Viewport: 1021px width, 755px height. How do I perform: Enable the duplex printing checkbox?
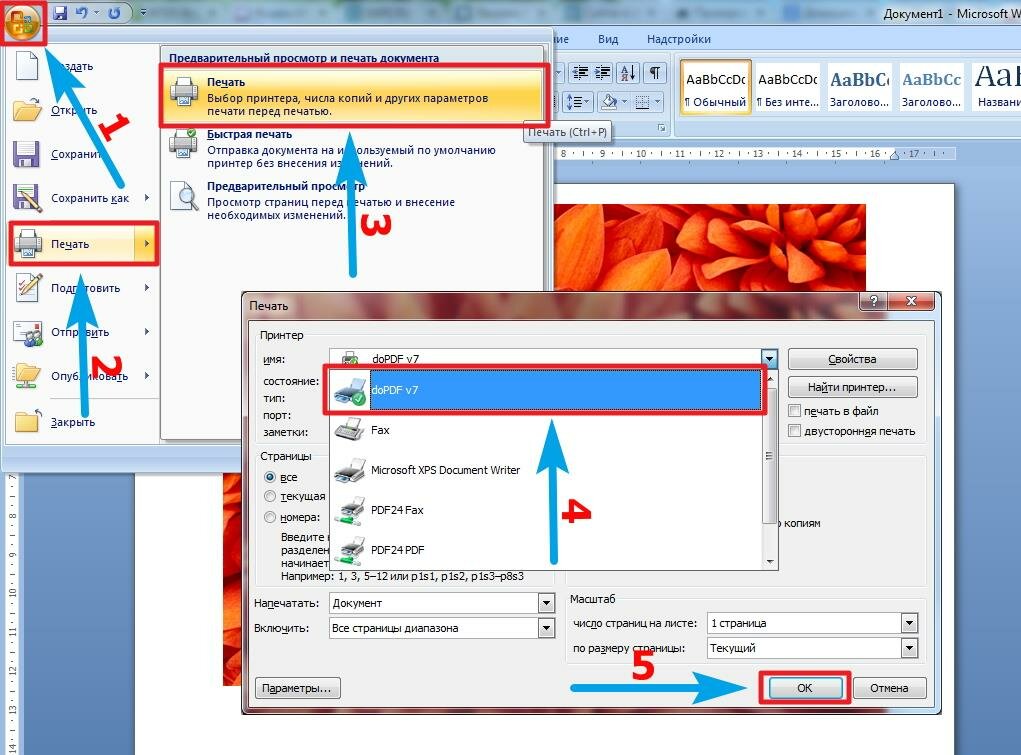(794, 431)
